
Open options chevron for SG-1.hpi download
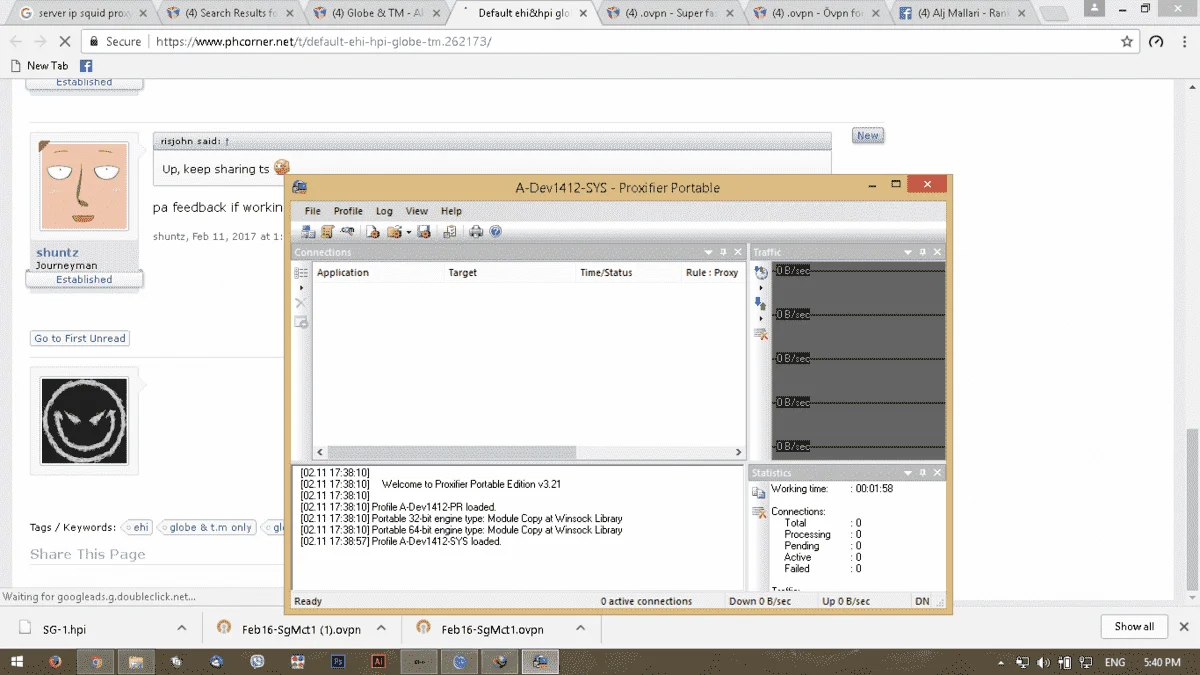tap(181, 628)
